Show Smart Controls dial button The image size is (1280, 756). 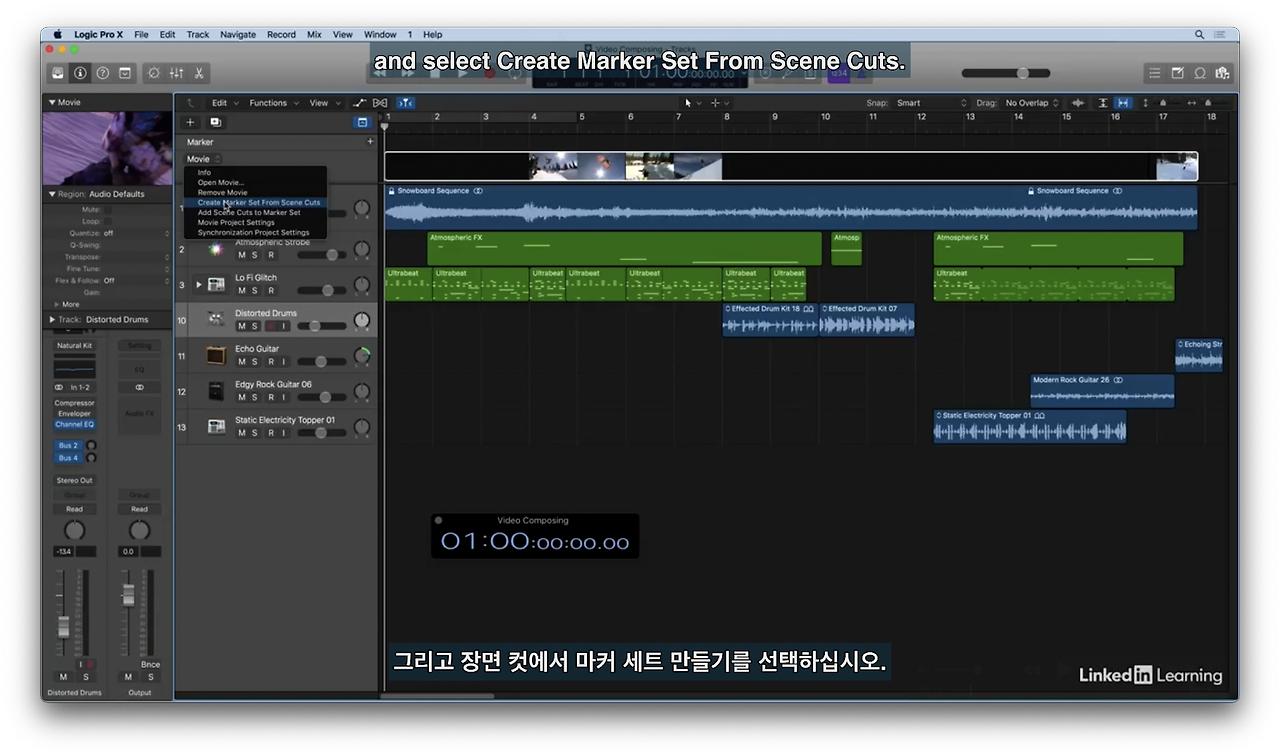pos(154,73)
